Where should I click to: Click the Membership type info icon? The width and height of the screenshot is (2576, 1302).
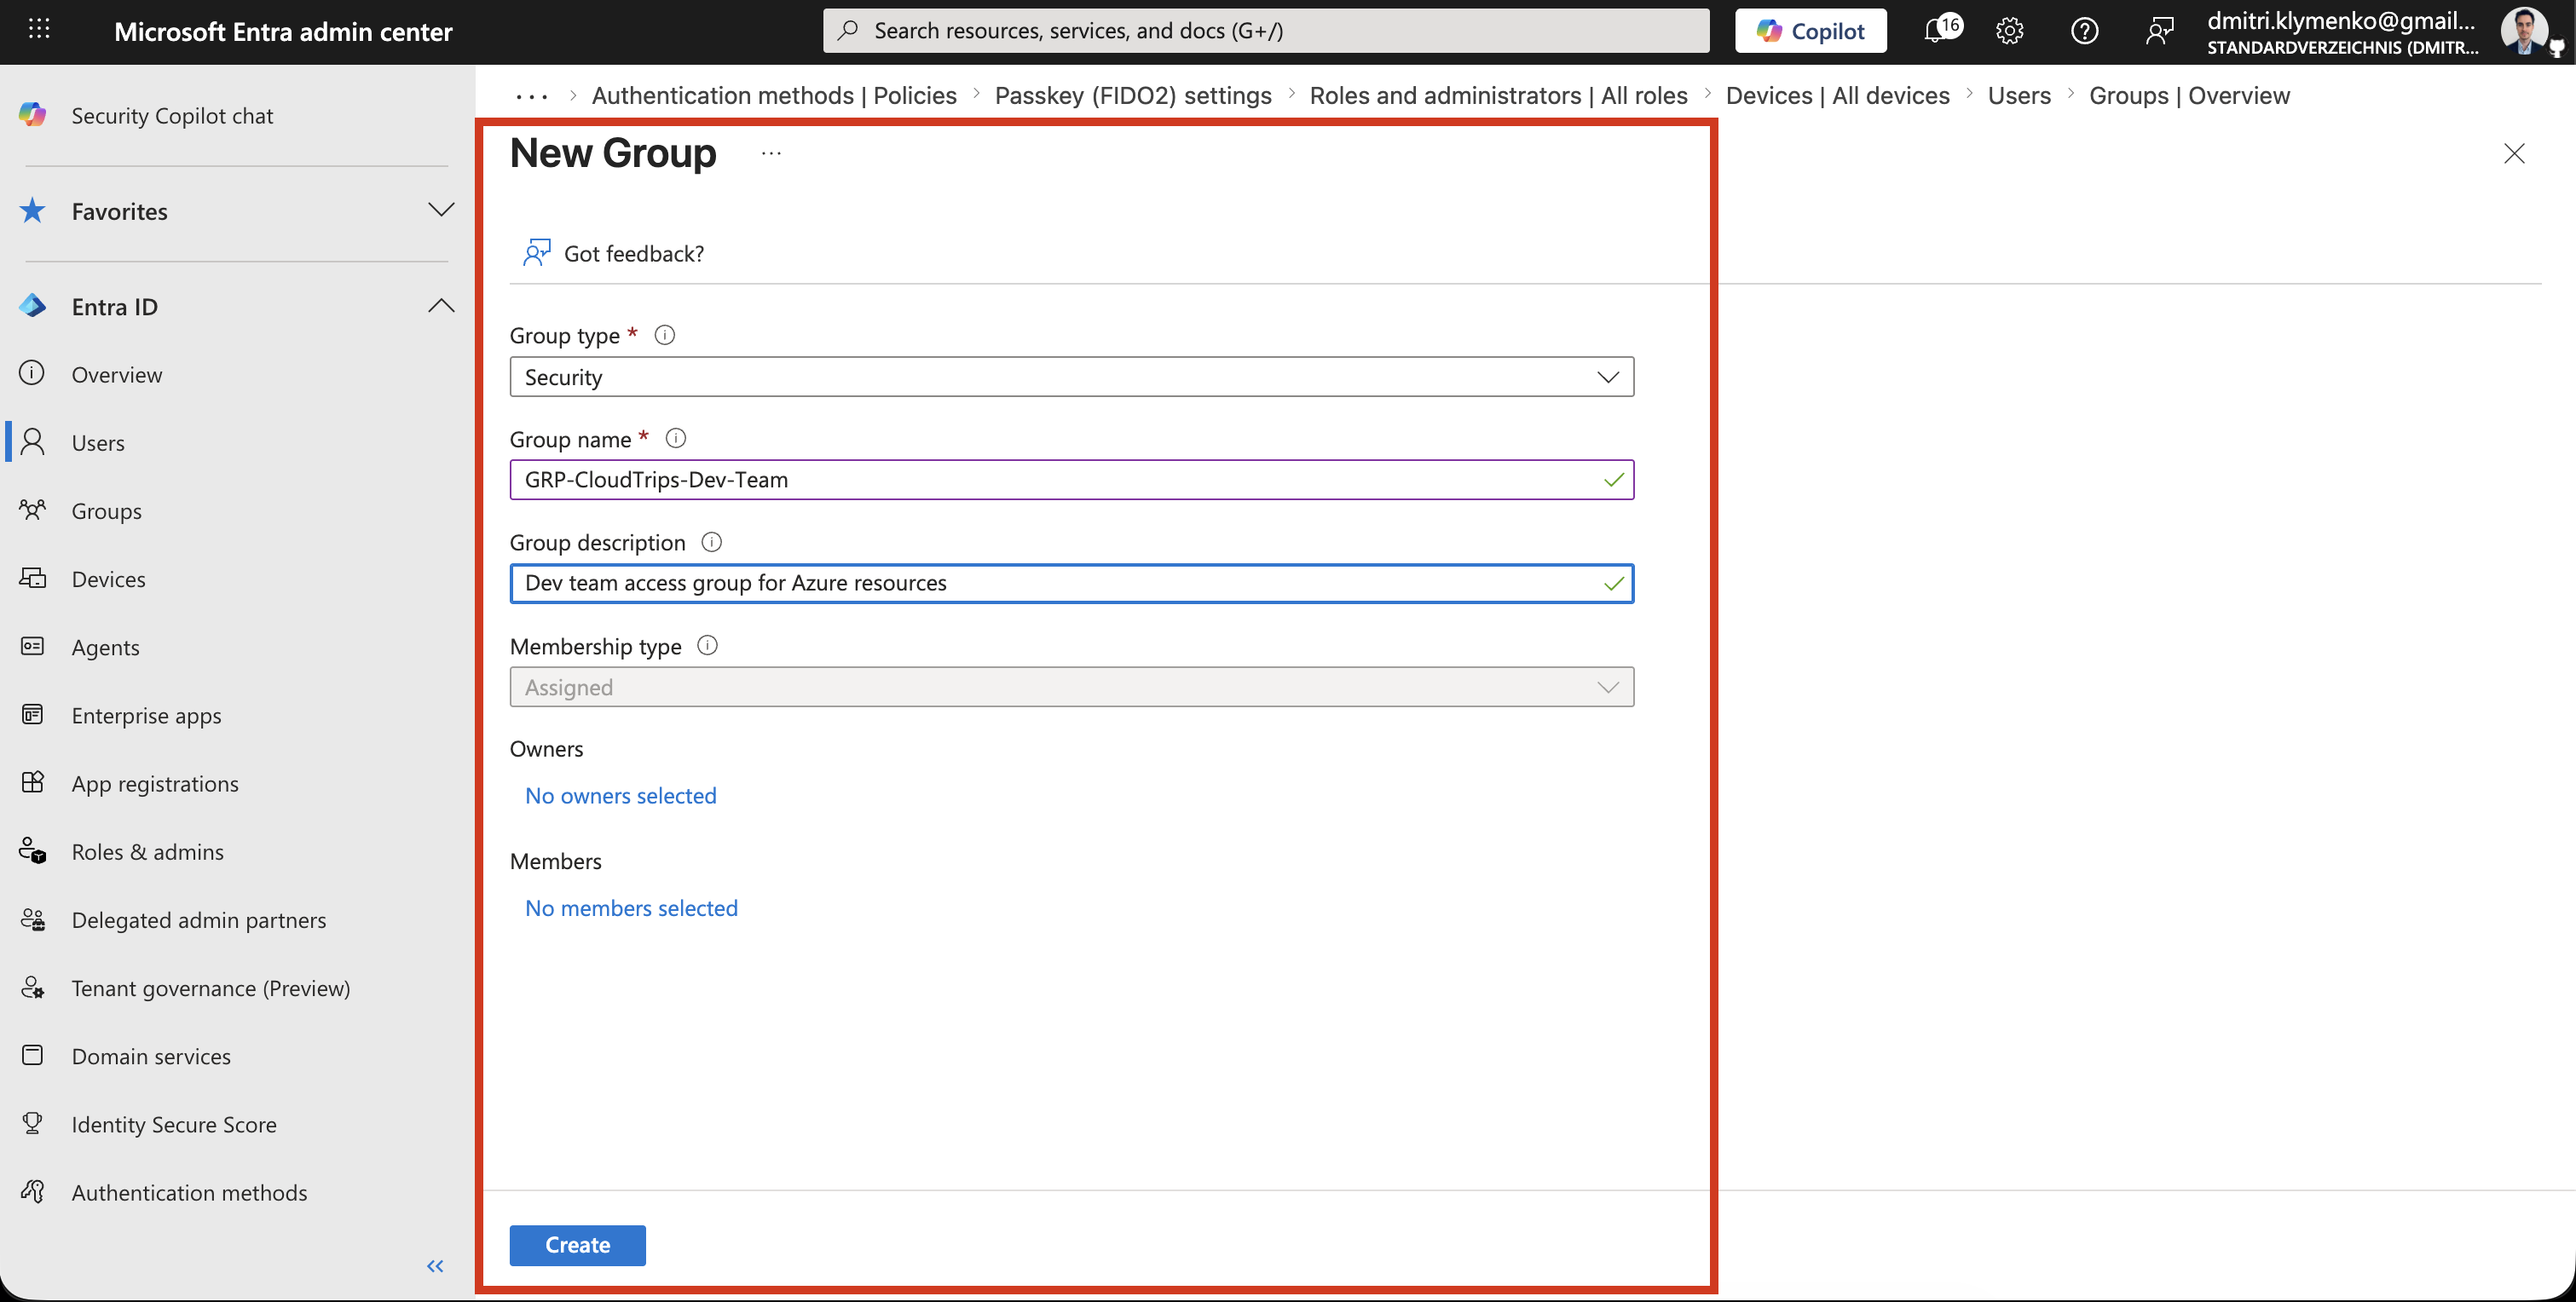(707, 645)
